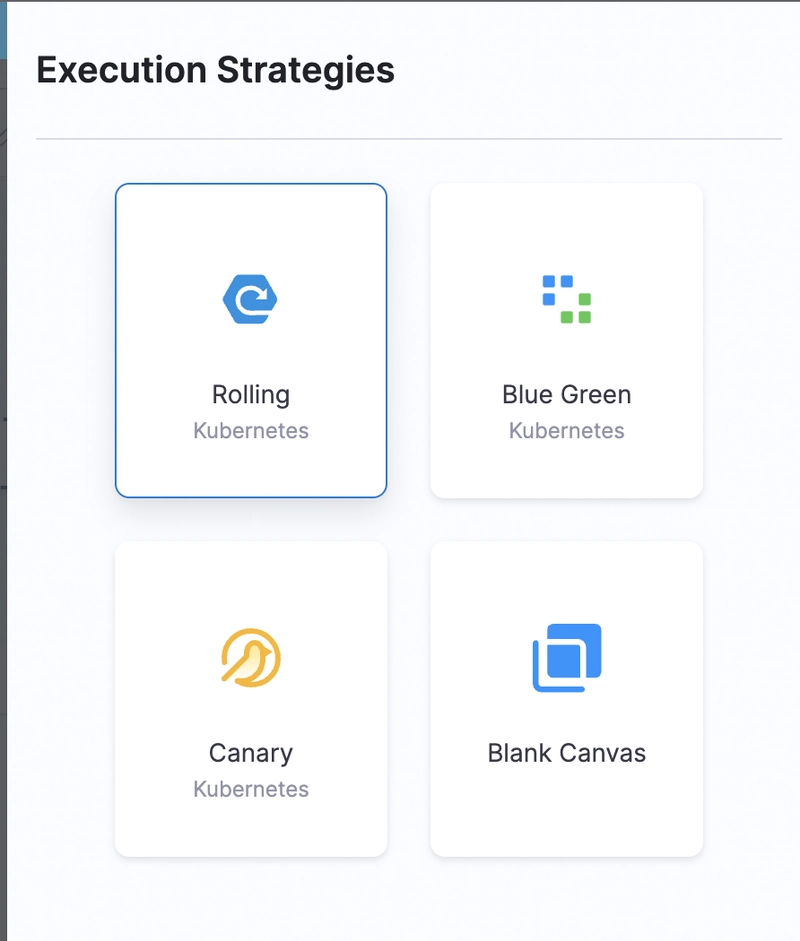Click the curved arrow inside Rolling icon
The height and width of the screenshot is (941, 800).
tap(251, 300)
